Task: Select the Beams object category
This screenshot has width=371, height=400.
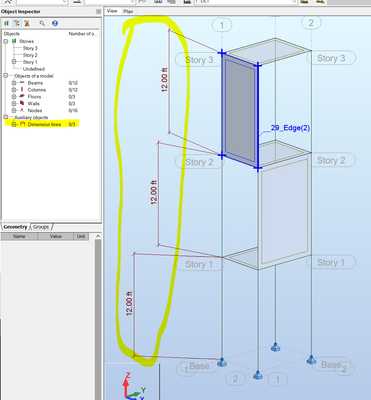Action: tap(35, 83)
